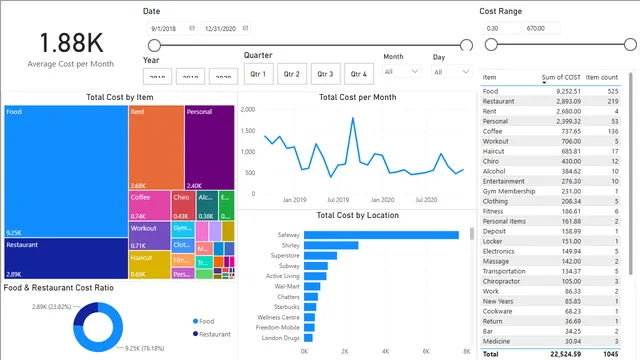Click the Food legend marker dot
Image resolution: width=640 pixels, height=360 pixels.
196,321
